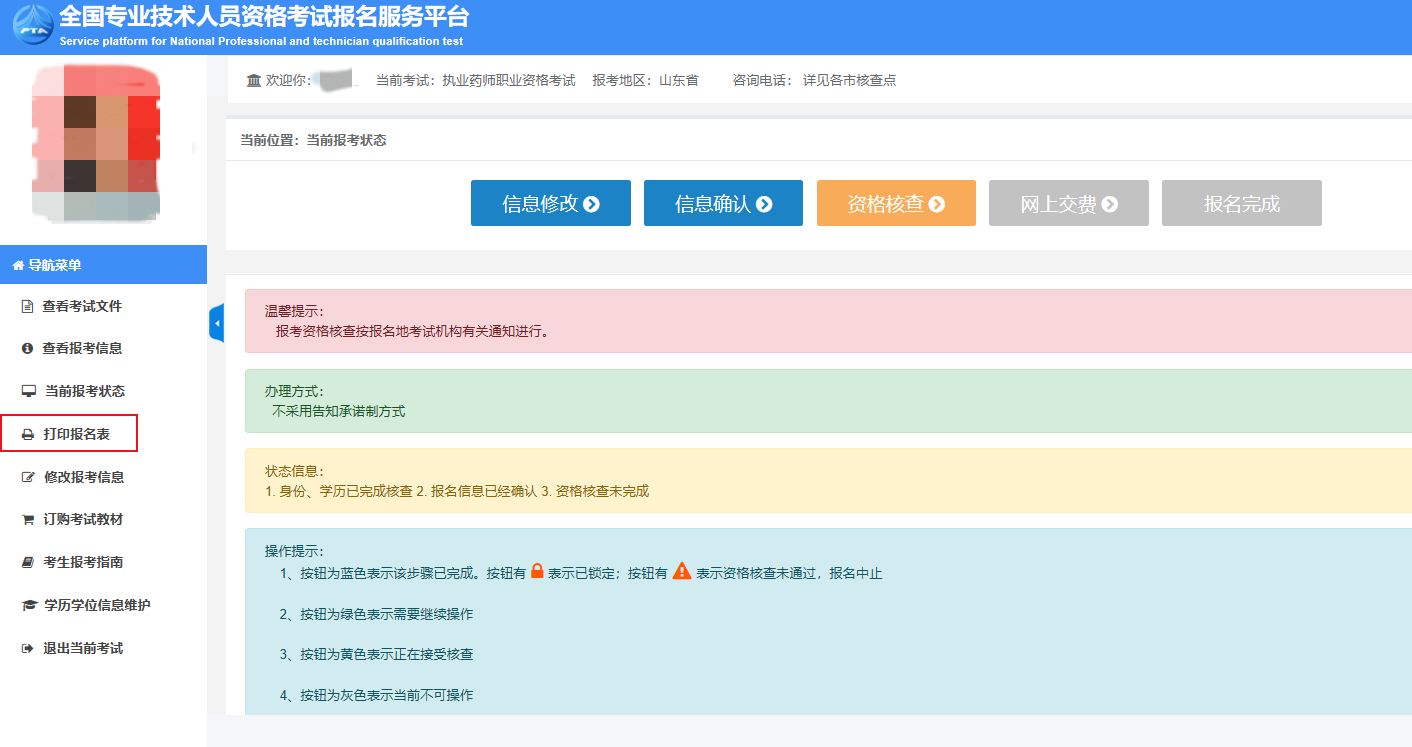This screenshot has height=747, width=1412.
Task: Select 查看报考信息 from the side menu
Action: (x=82, y=348)
